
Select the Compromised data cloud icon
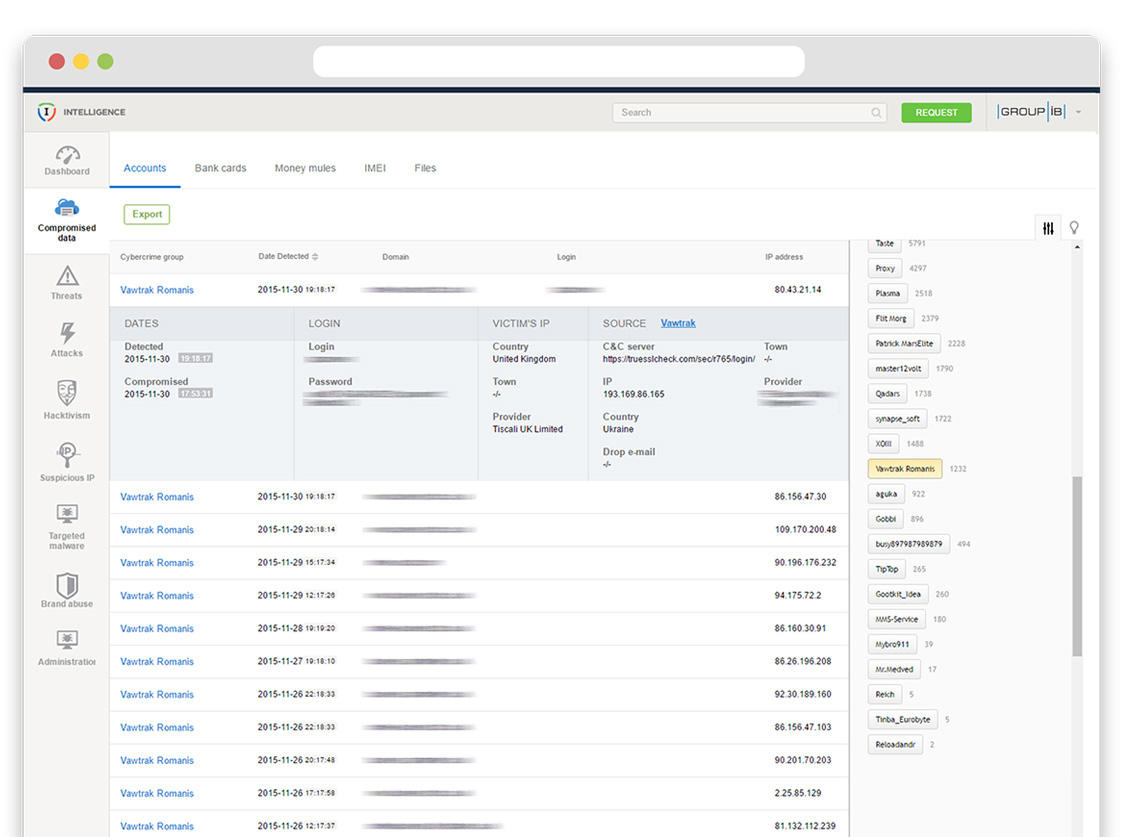point(67,208)
